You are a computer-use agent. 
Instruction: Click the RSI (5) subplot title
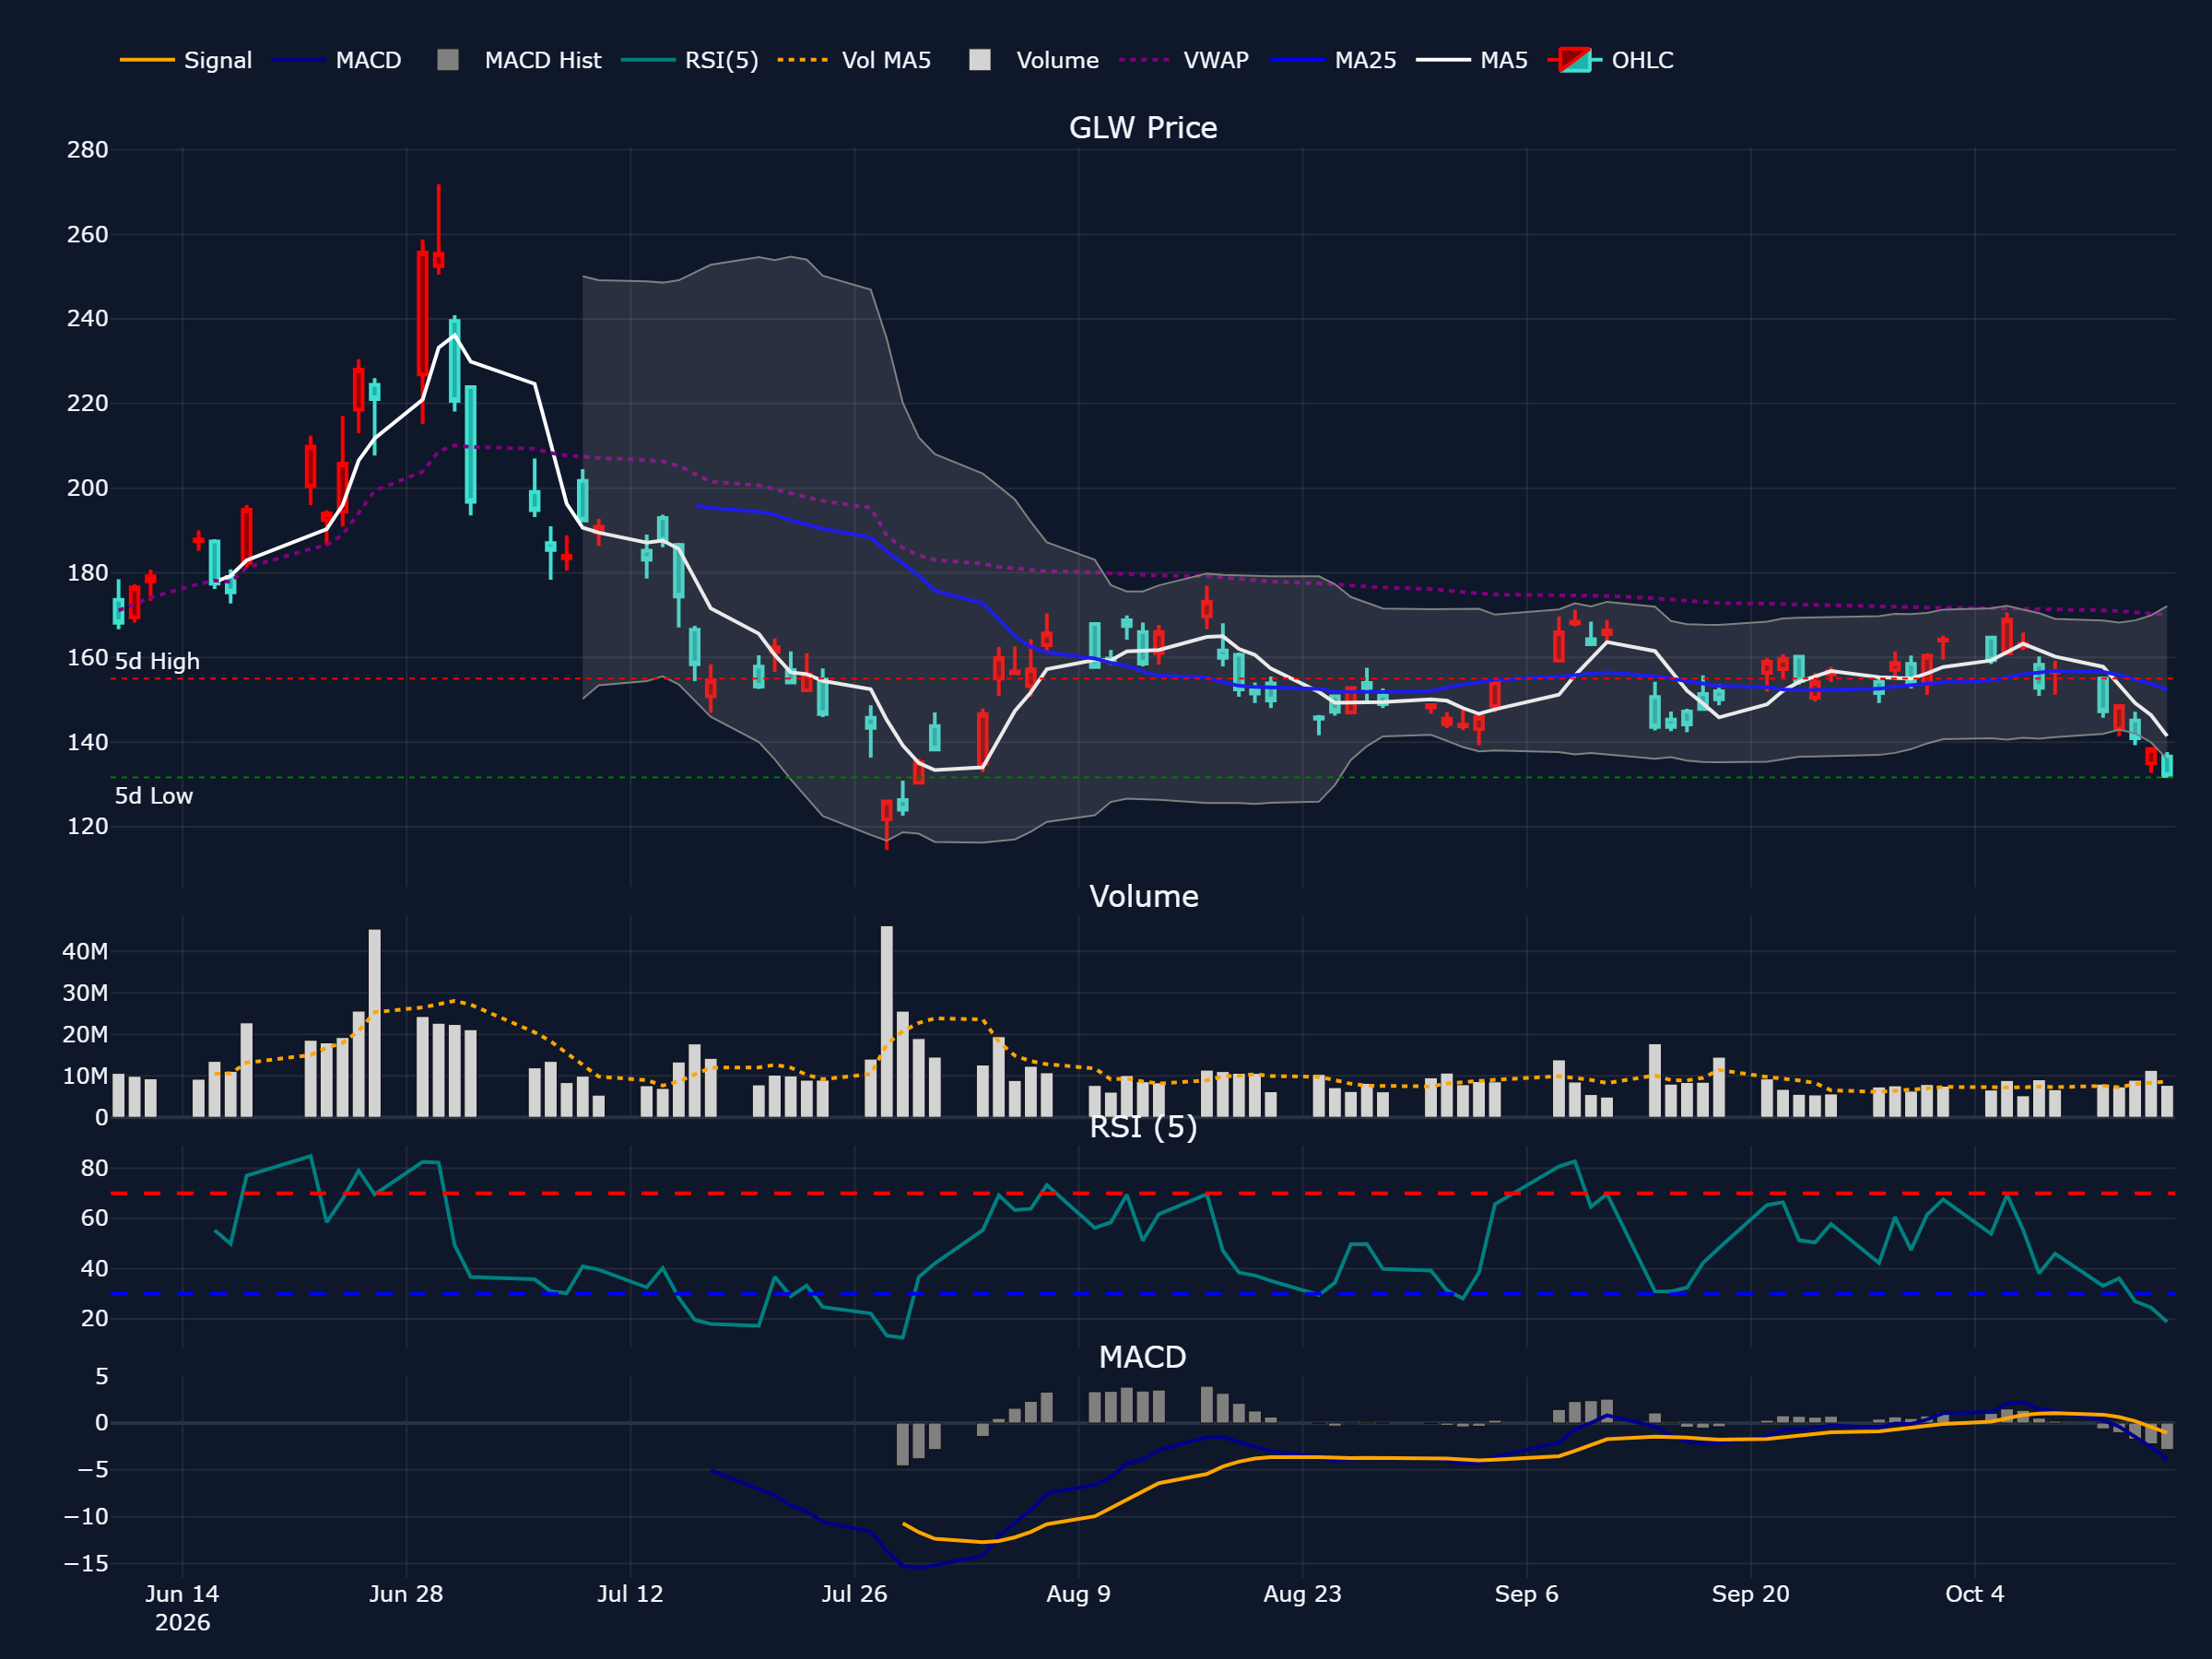[x=1143, y=1127]
